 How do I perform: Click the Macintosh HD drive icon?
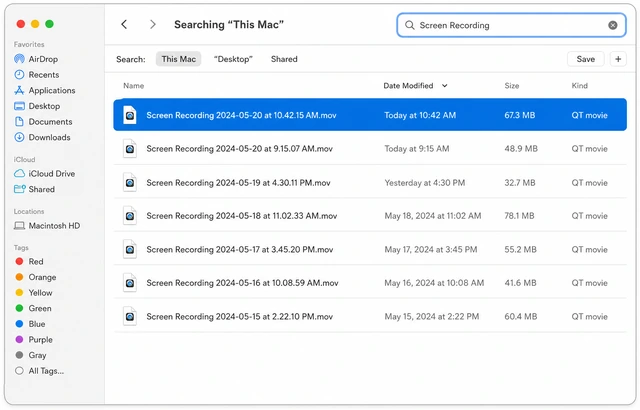click(x=19, y=226)
